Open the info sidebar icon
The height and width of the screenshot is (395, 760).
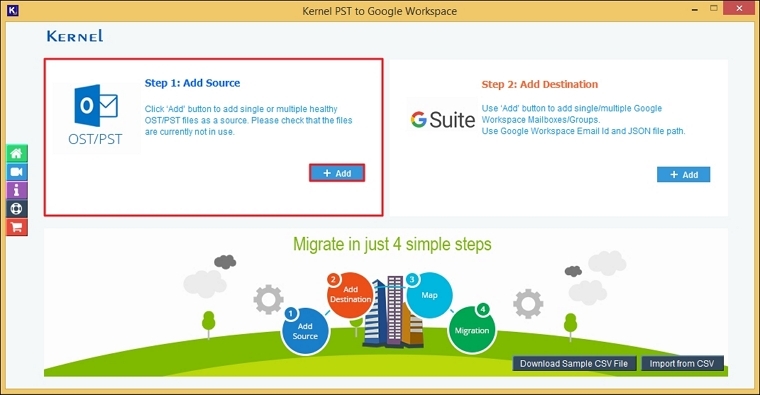(16, 190)
